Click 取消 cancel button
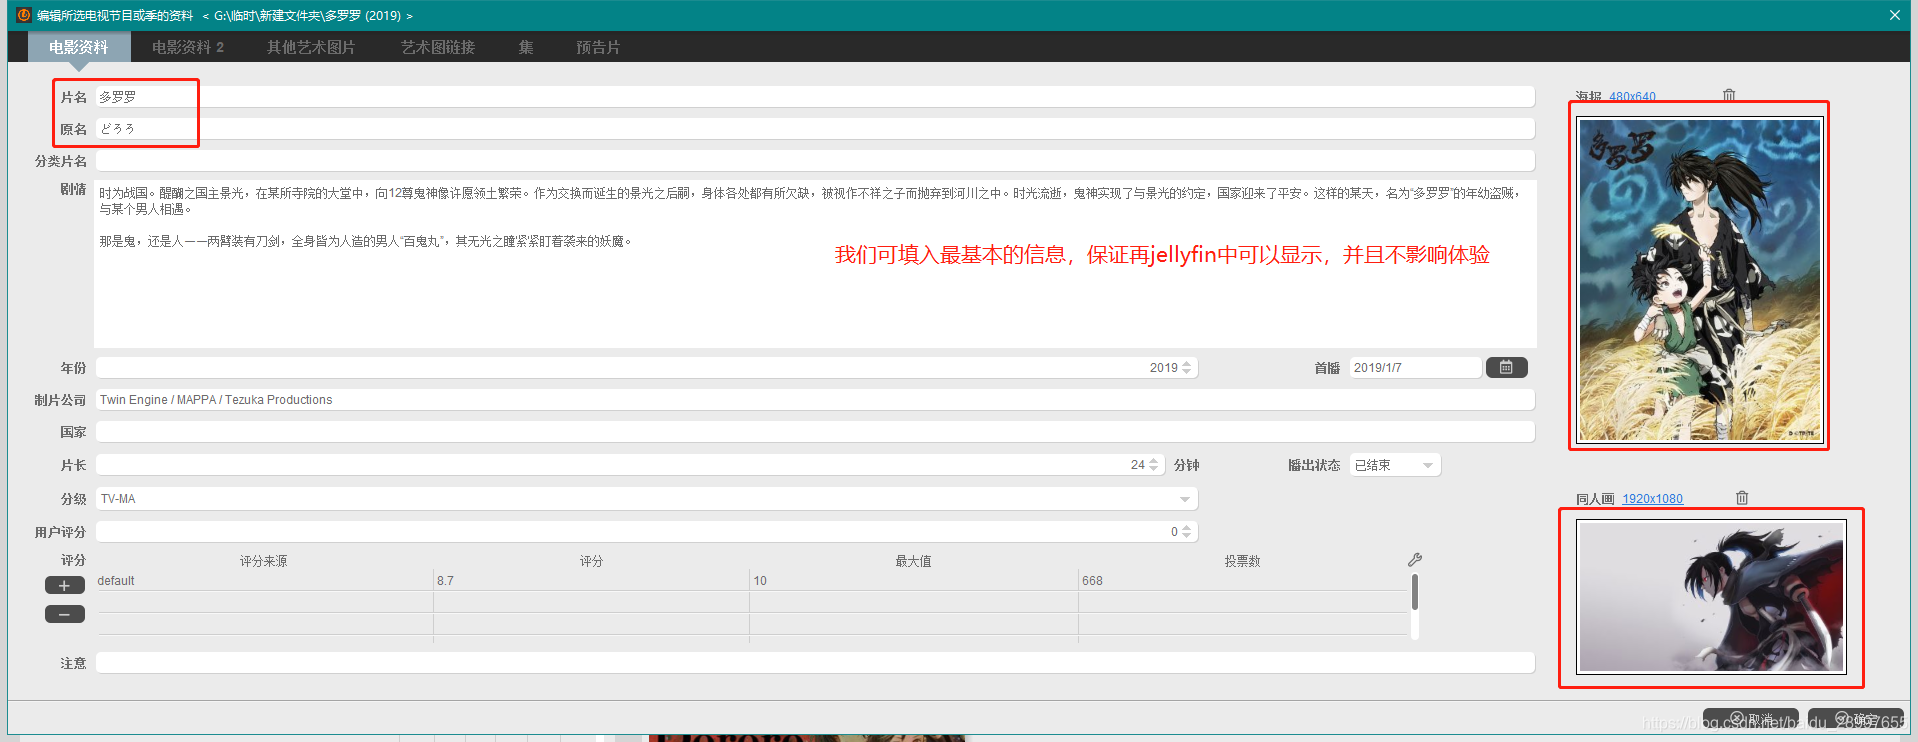Screen dimensions: 1918x742 coord(1751,719)
